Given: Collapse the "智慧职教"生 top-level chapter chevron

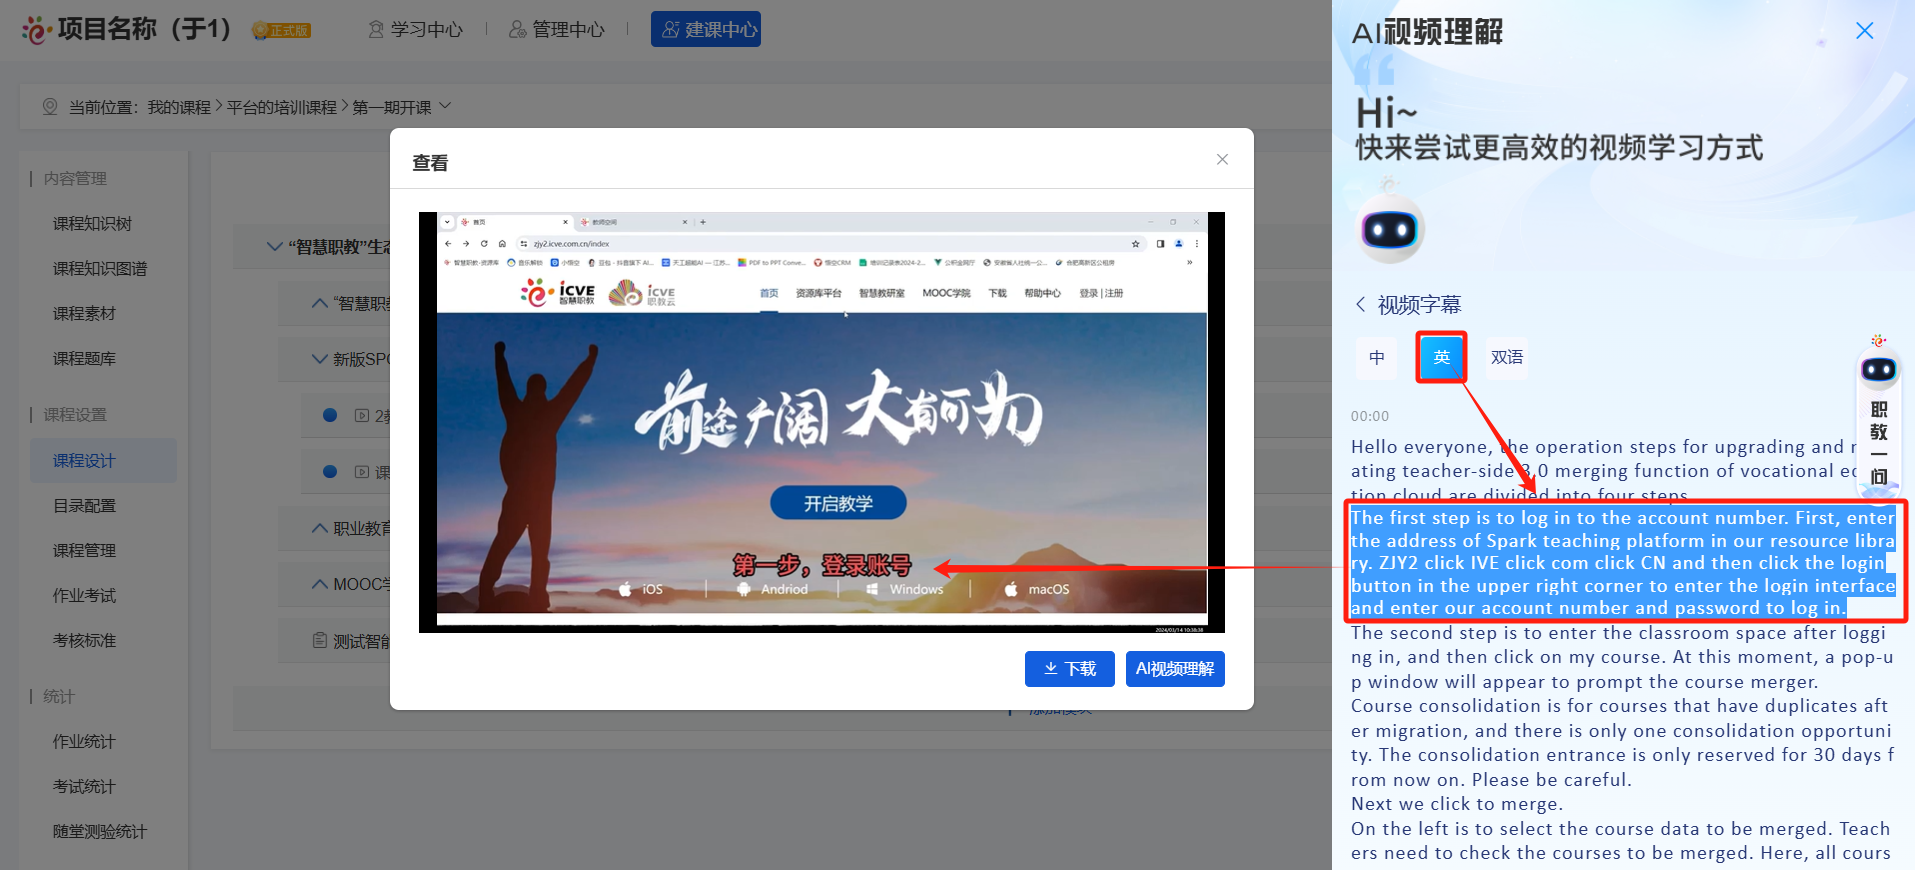Looking at the screenshot, I should (x=274, y=246).
